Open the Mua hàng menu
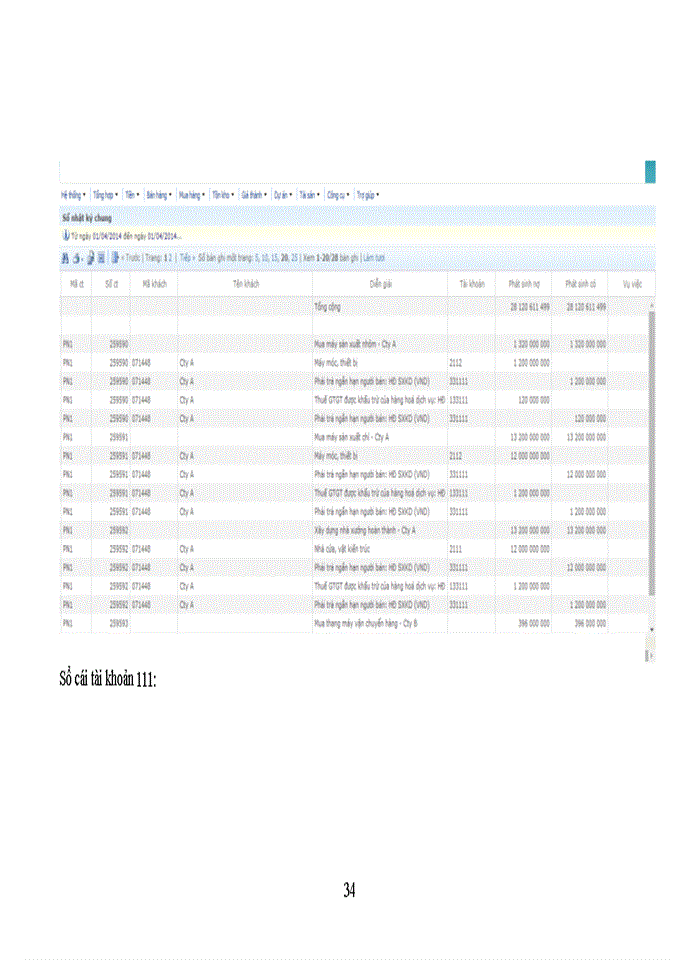700x960 pixels. click(x=191, y=195)
